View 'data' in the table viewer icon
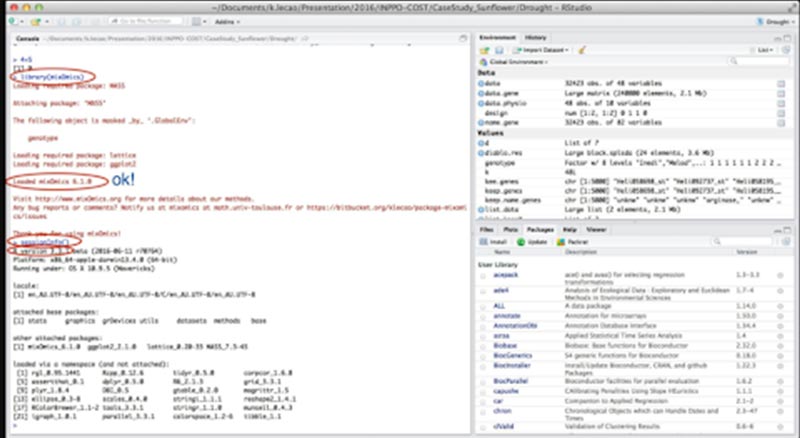Viewport: 800px width, 438px height. click(x=781, y=84)
